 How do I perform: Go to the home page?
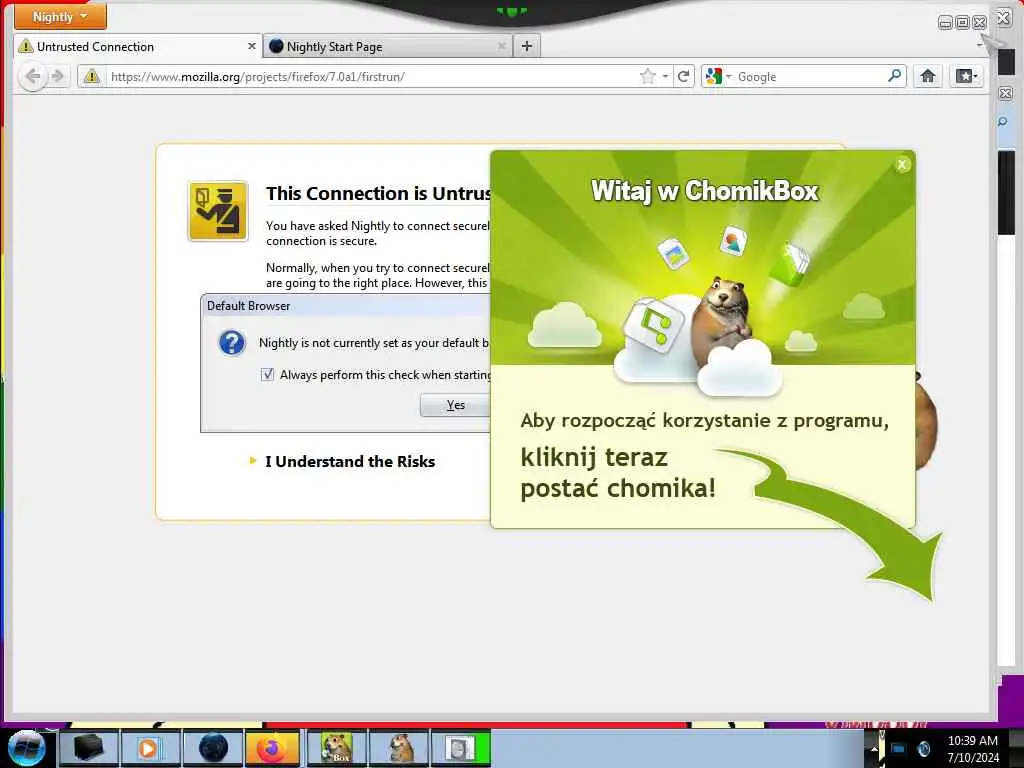(x=928, y=76)
